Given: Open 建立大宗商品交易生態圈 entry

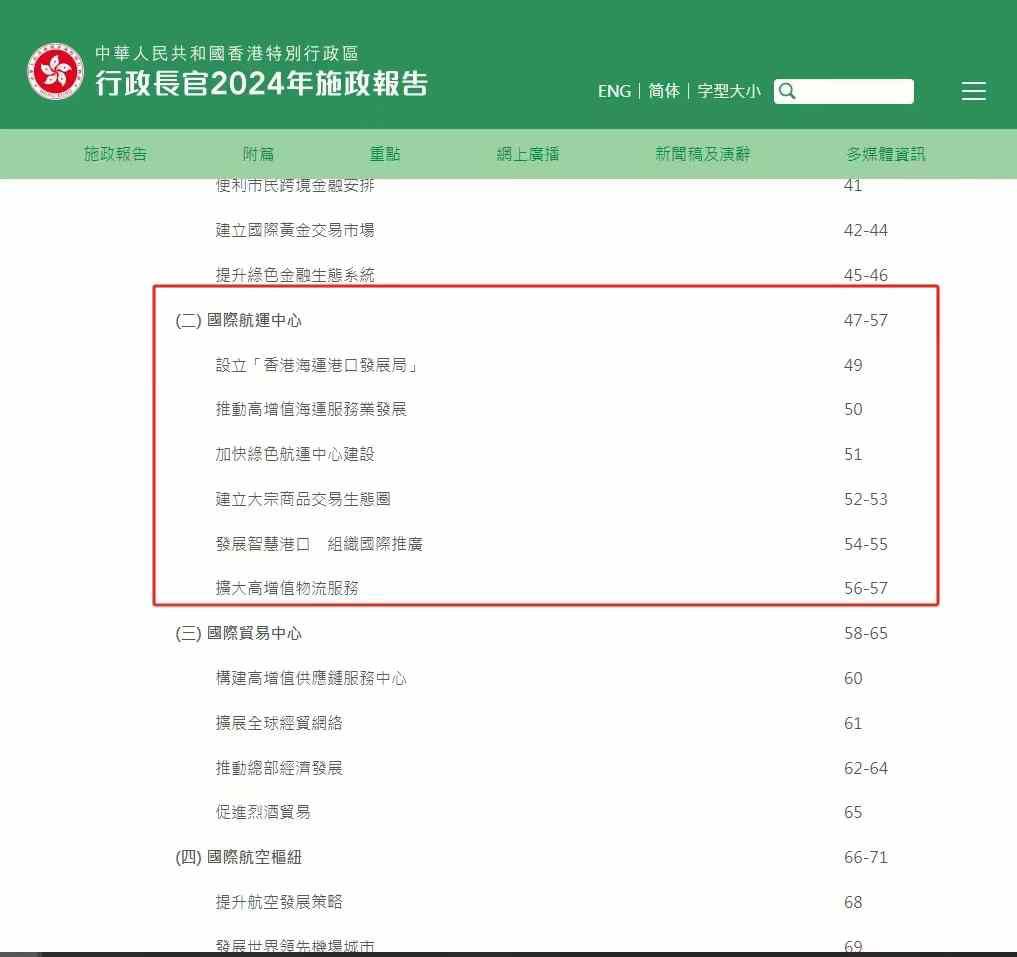Looking at the screenshot, I should point(296,499).
